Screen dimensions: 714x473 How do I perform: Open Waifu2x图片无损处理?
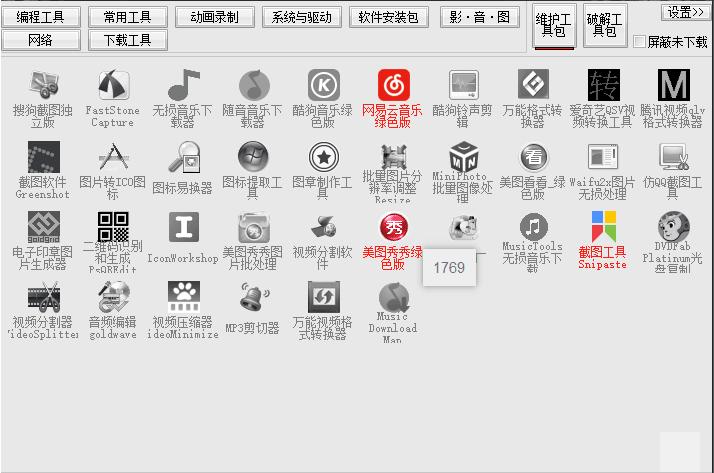click(604, 157)
